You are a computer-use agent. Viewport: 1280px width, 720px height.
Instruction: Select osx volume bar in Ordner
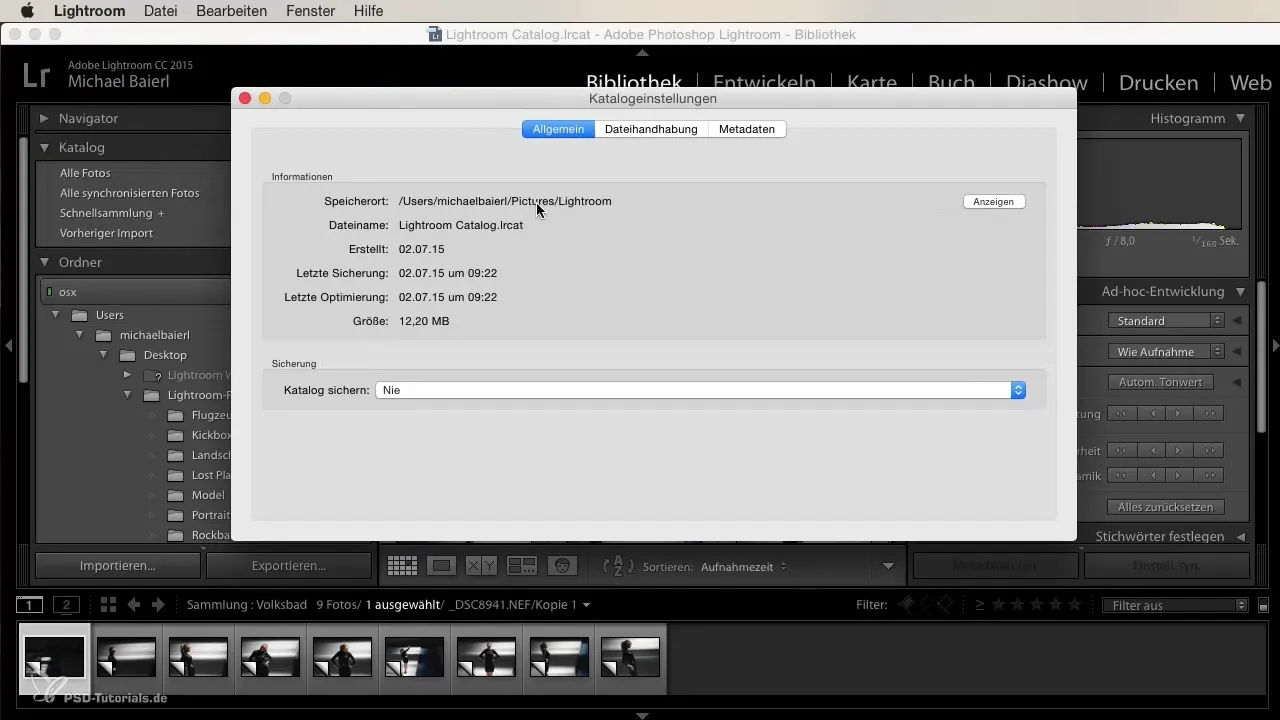click(x=135, y=292)
